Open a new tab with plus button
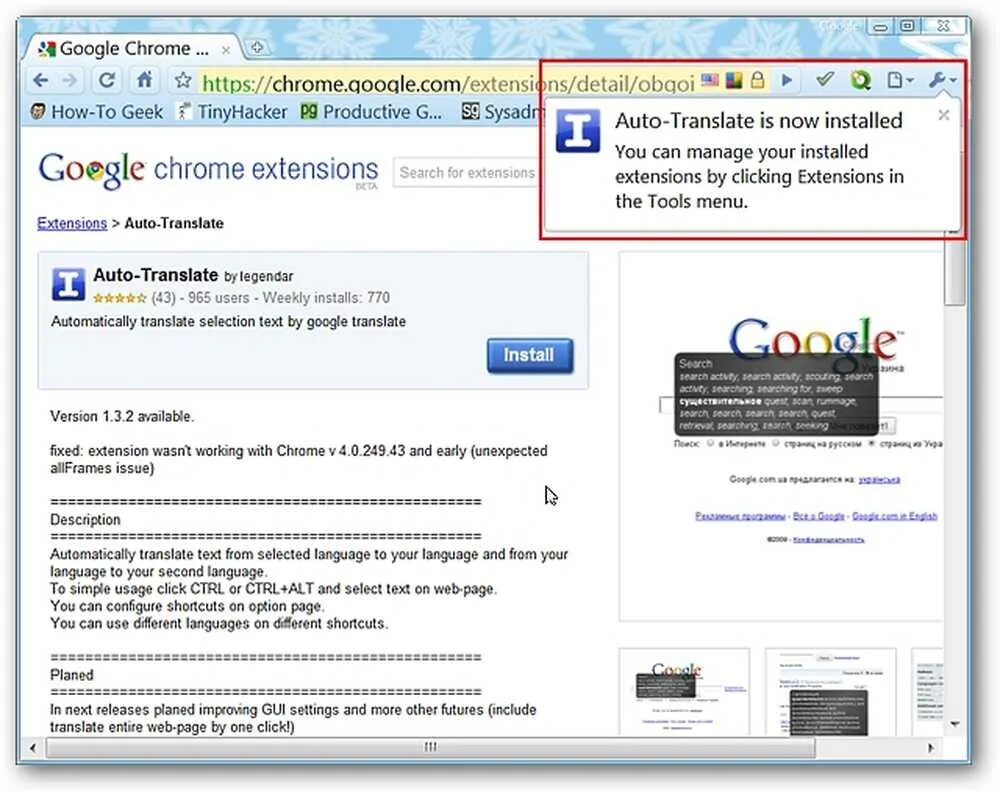 [258, 48]
